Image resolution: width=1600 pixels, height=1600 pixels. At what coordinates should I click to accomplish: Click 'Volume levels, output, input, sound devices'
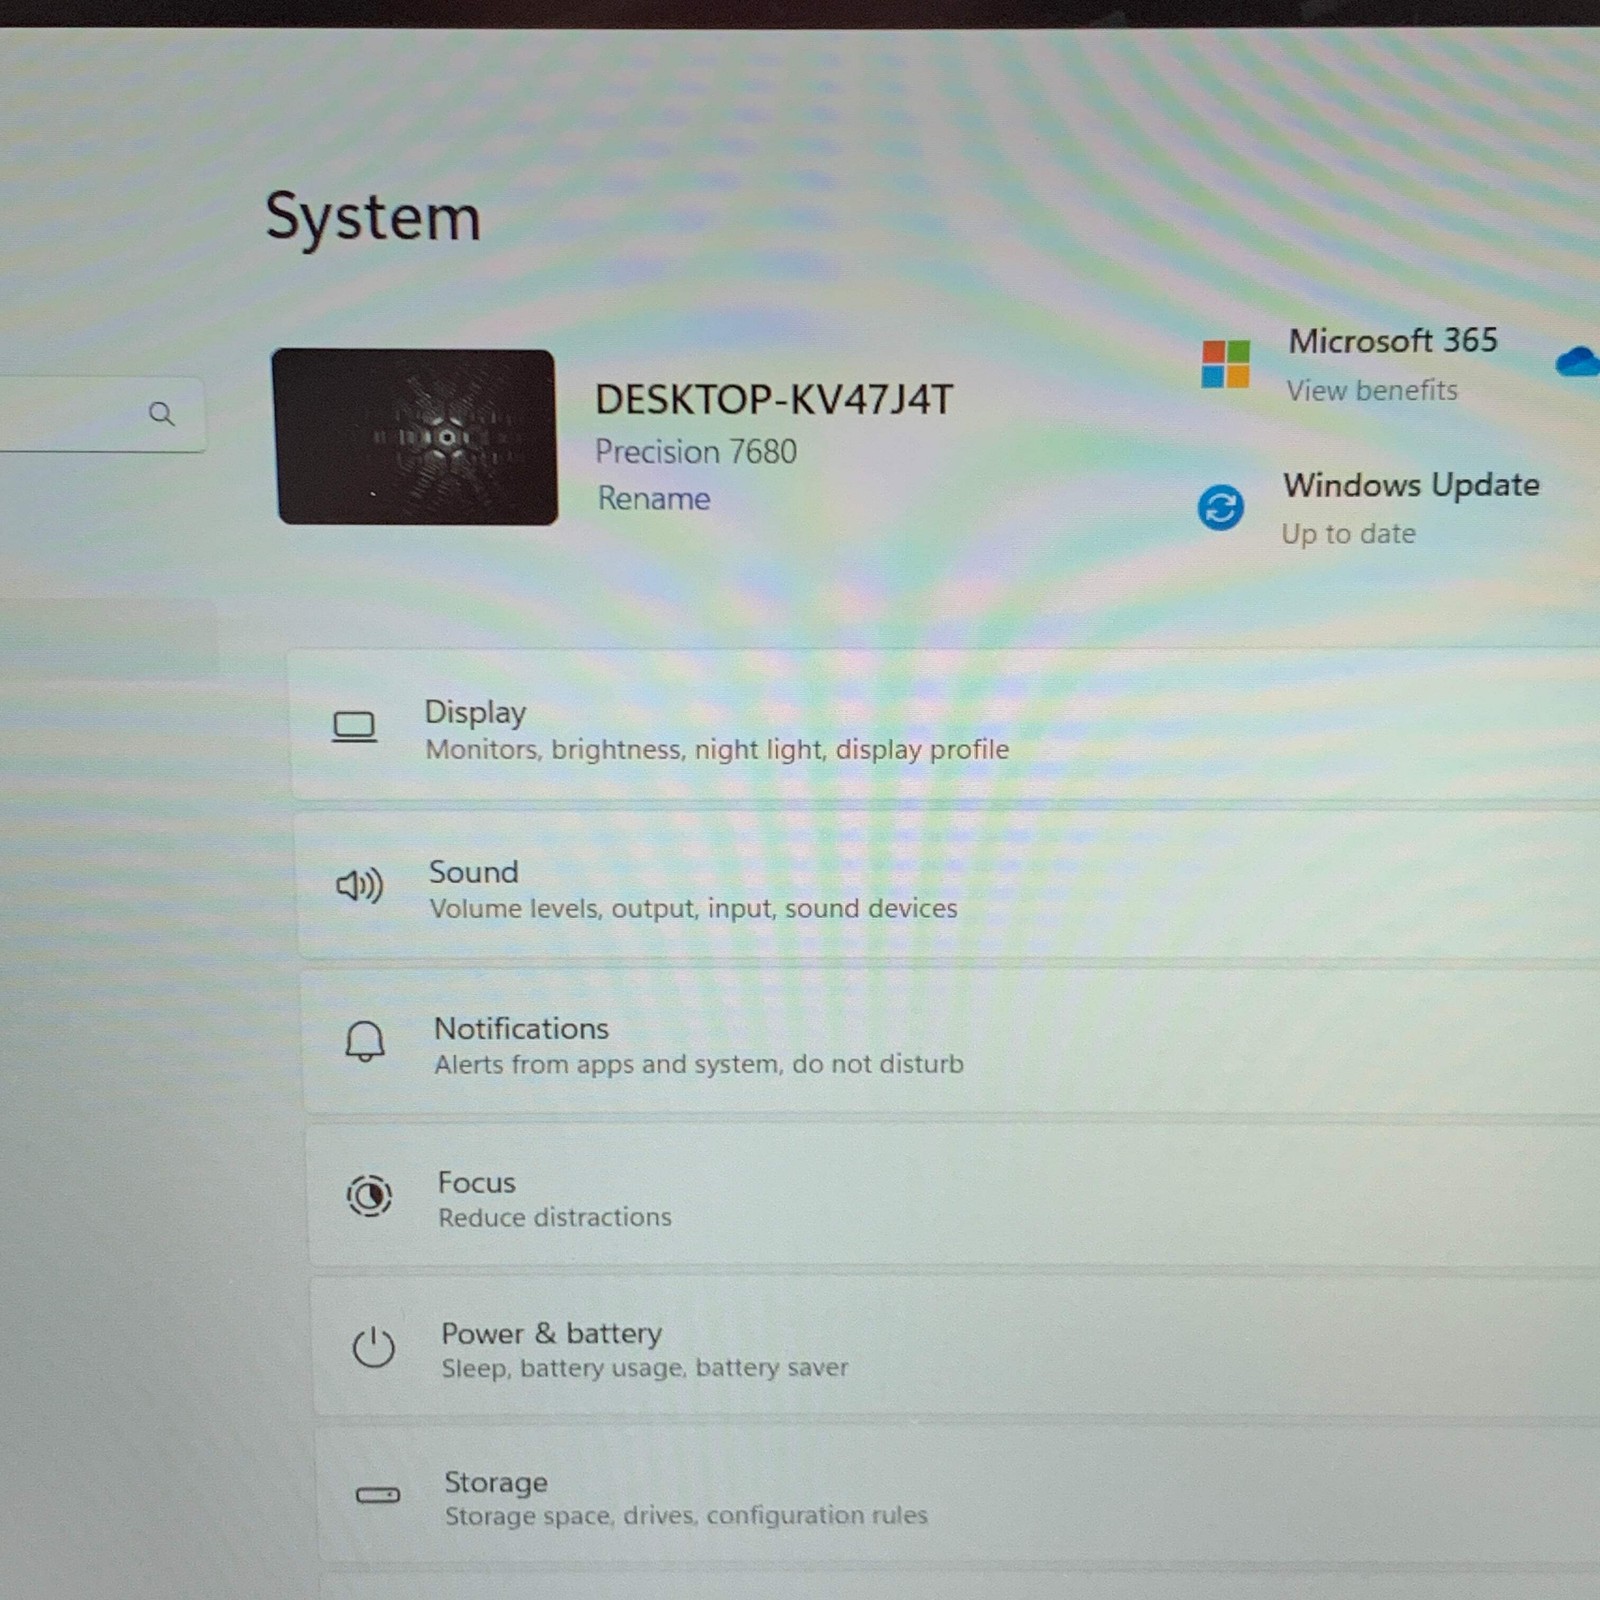click(x=693, y=908)
